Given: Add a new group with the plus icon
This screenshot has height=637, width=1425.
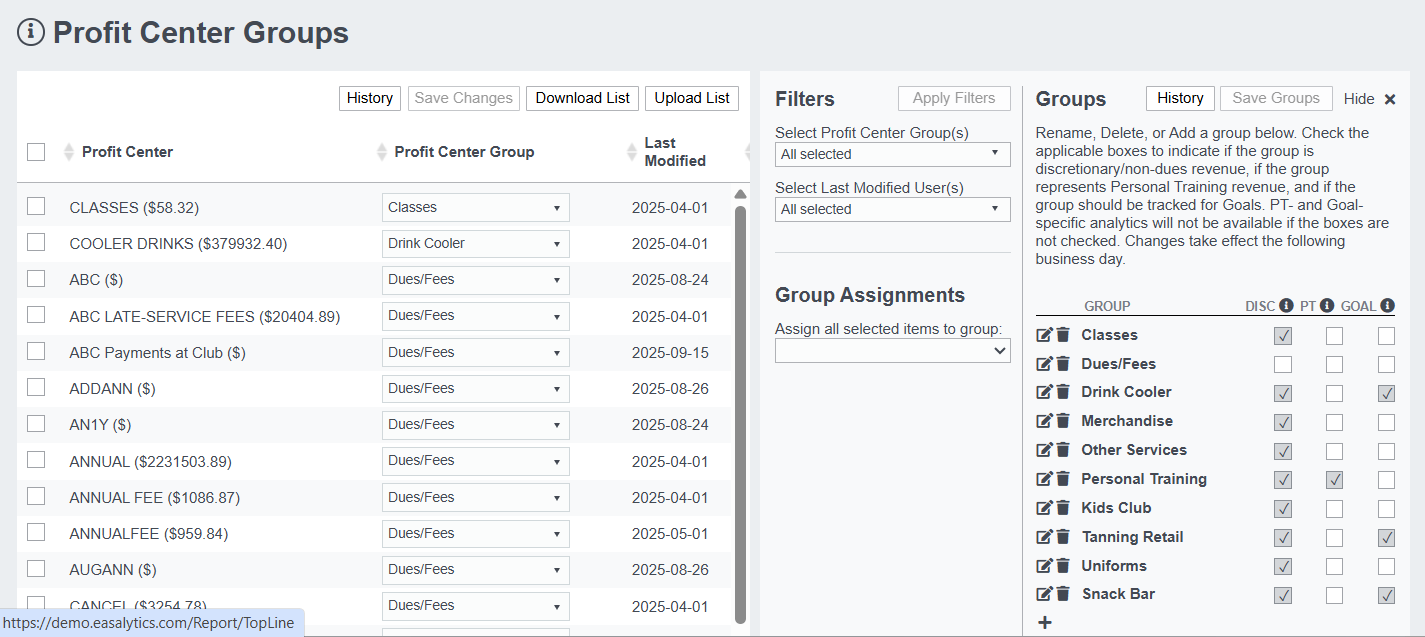Looking at the screenshot, I should point(1045,622).
